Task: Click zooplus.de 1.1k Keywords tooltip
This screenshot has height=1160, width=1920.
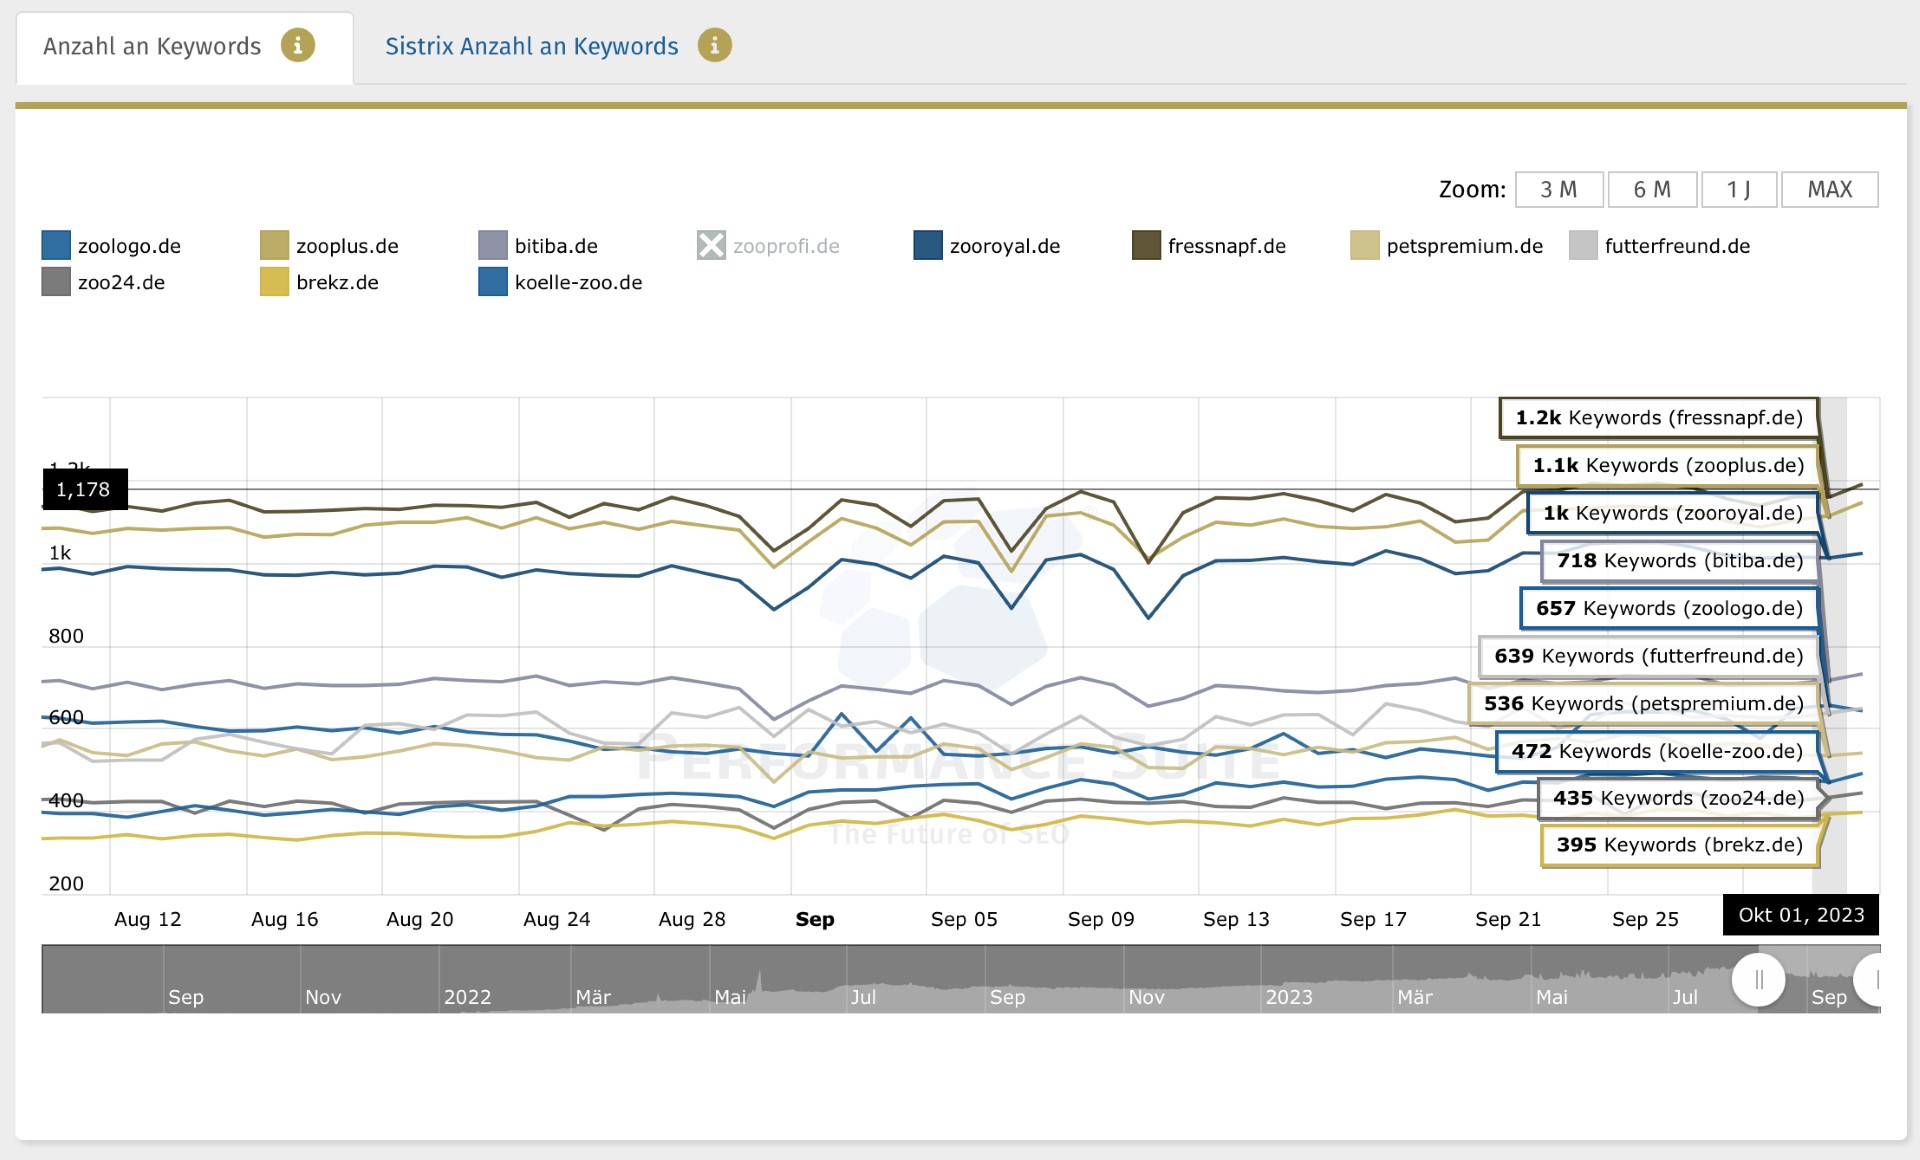Action: (1668, 465)
